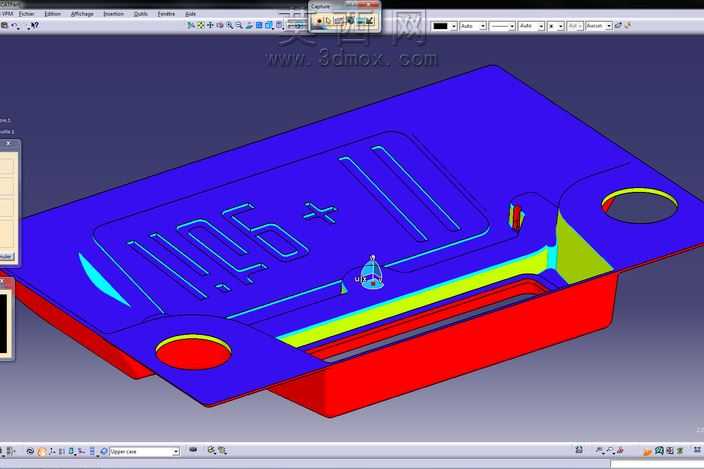Click the black swirl icon in the bottom toolbar
Viewport: 704px width, 469px height.
coord(30,451)
